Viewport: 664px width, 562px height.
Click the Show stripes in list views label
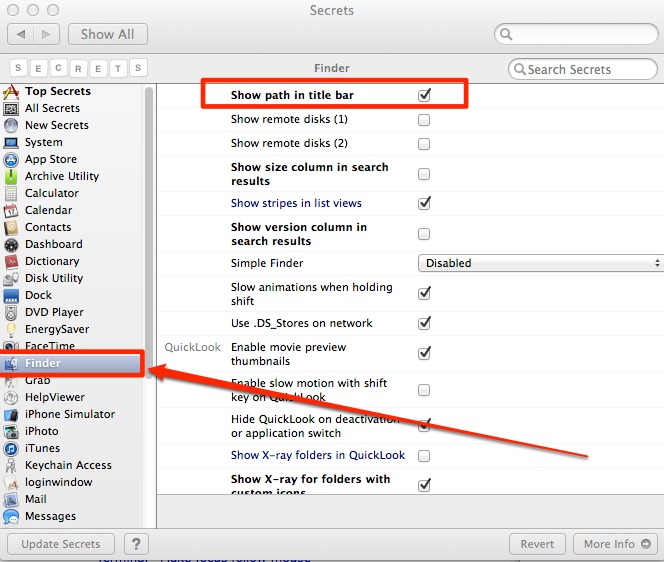pyautogui.click(x=296, y=203)
